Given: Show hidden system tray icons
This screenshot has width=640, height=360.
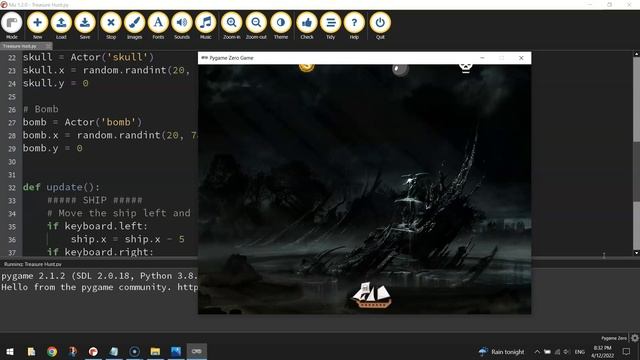Looking at the screenshot, I should coord(537,351).
